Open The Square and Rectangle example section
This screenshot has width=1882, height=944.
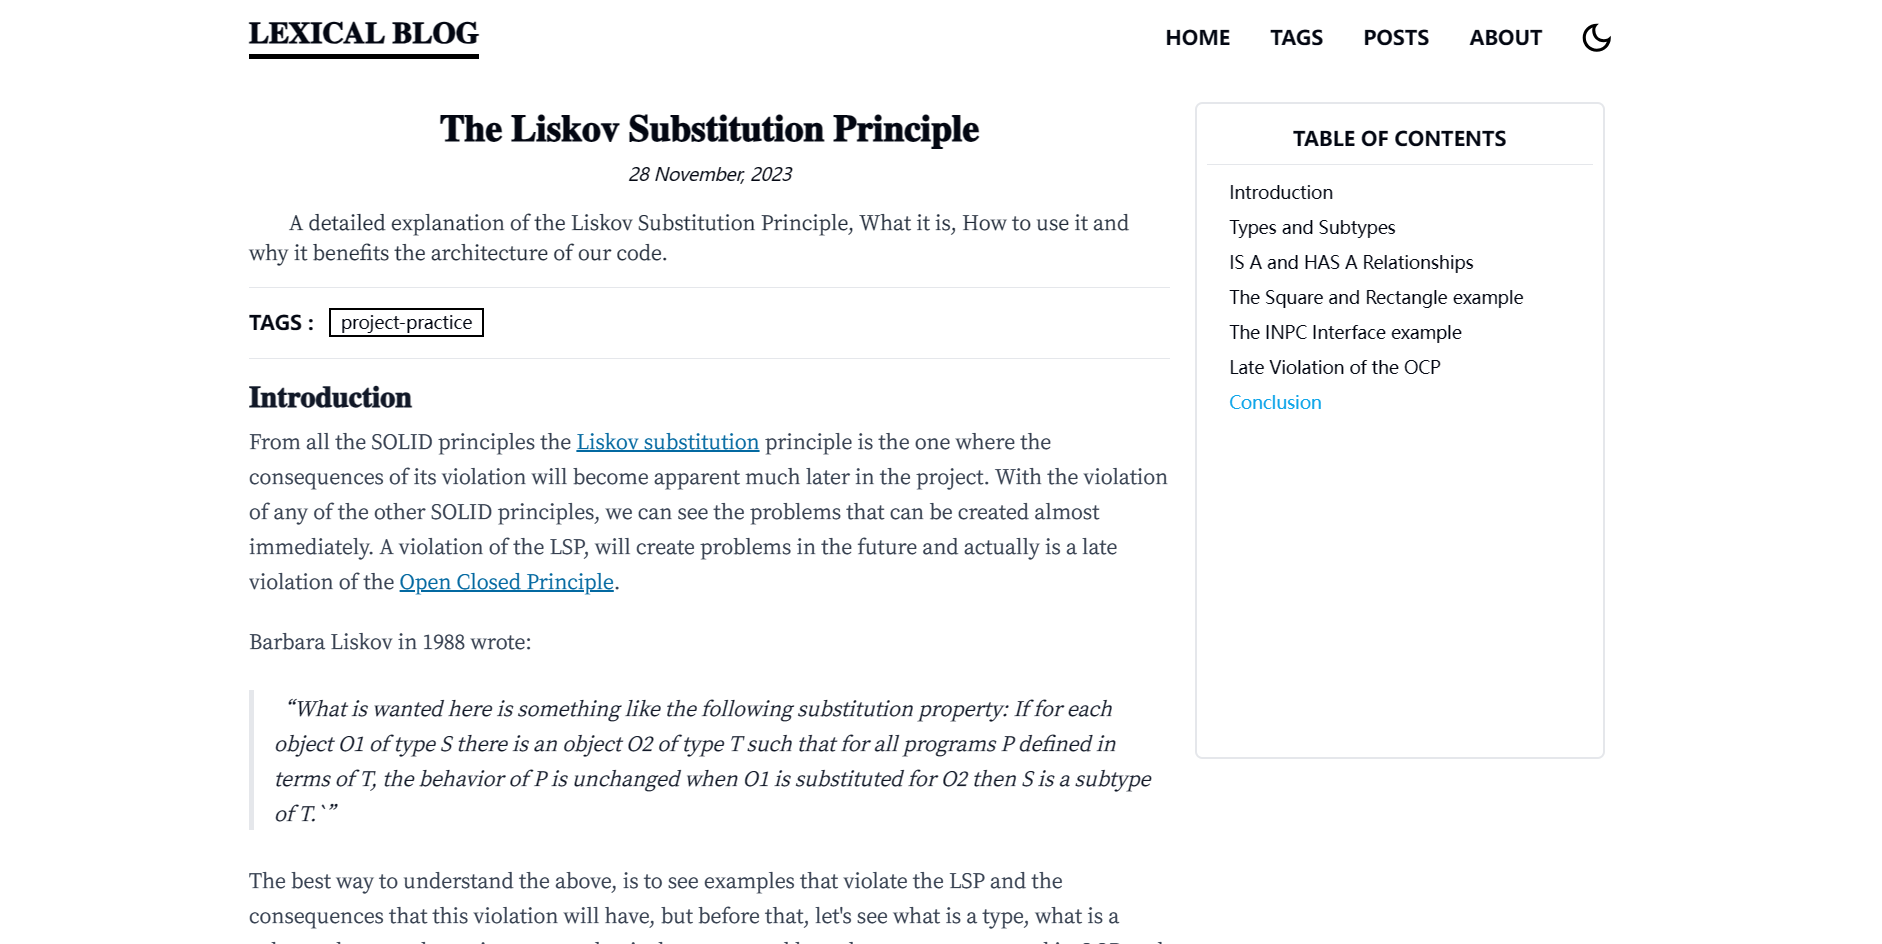[1375, 297]
